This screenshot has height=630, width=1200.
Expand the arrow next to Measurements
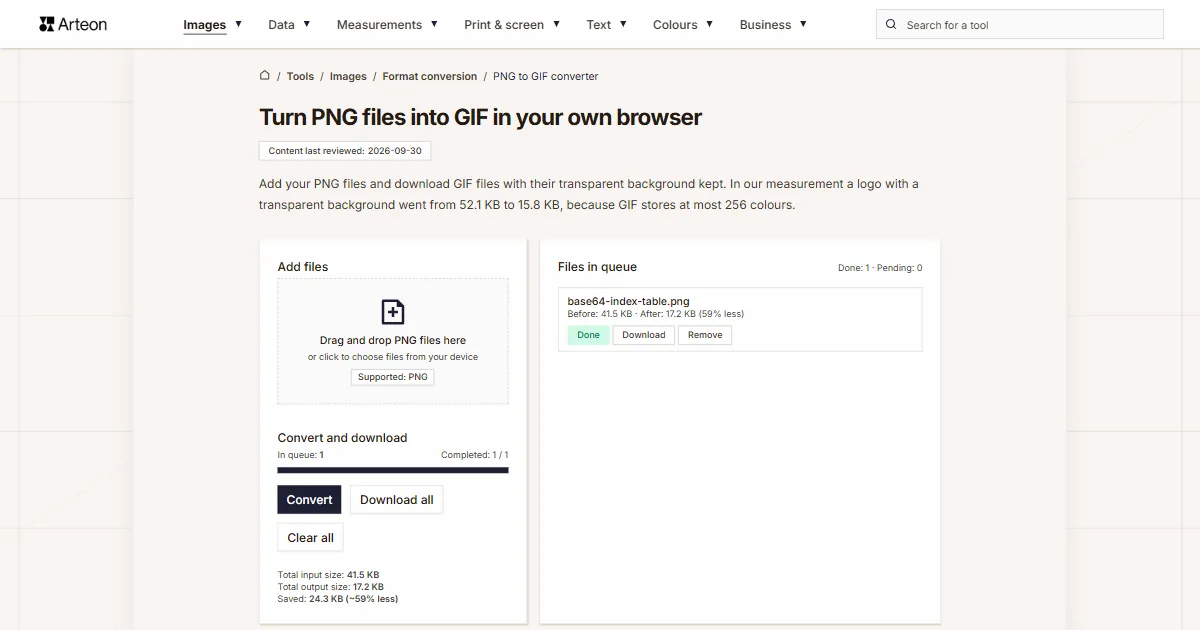click(x=434, y=24)
